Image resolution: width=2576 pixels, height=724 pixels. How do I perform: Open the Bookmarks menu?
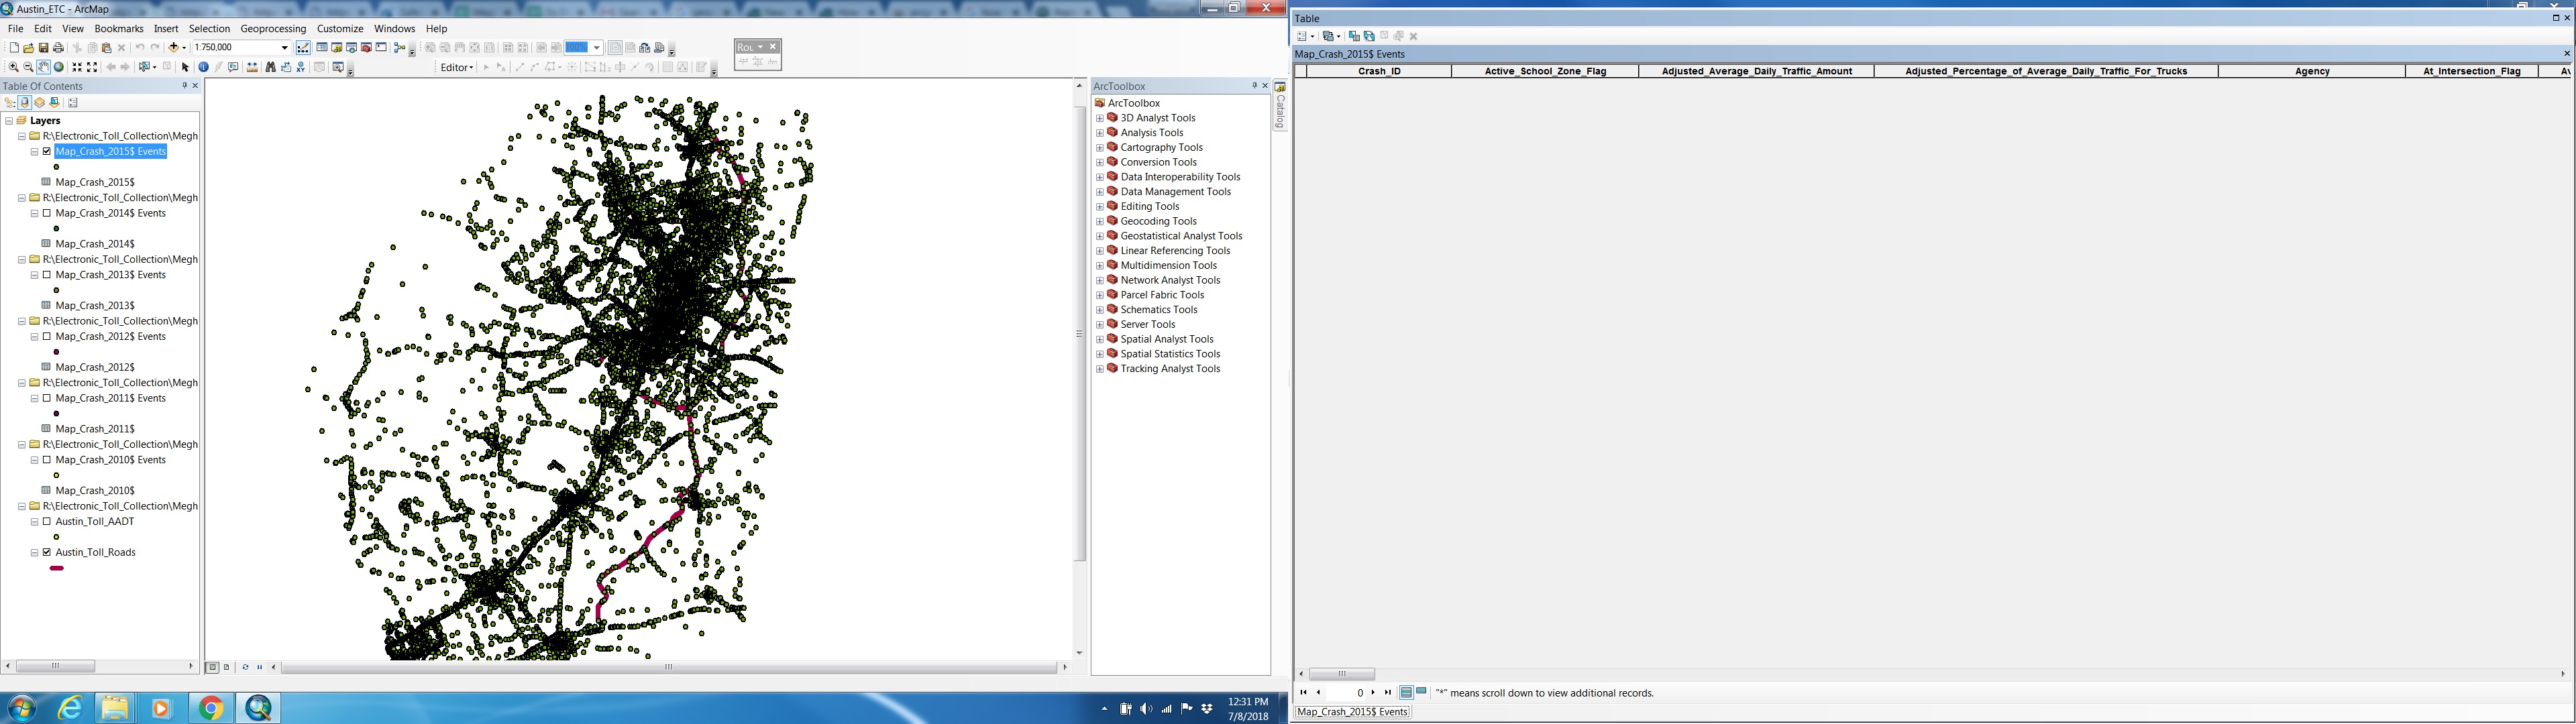(118, 29)
